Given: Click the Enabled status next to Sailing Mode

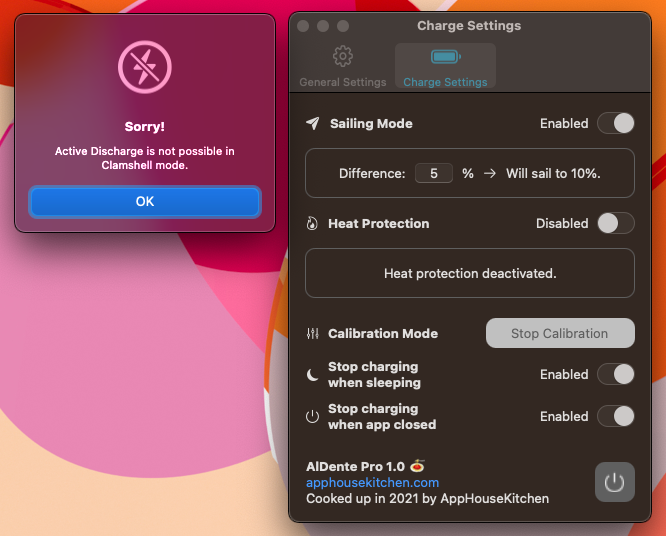Looking at the screenshot, I should [564, 123].
